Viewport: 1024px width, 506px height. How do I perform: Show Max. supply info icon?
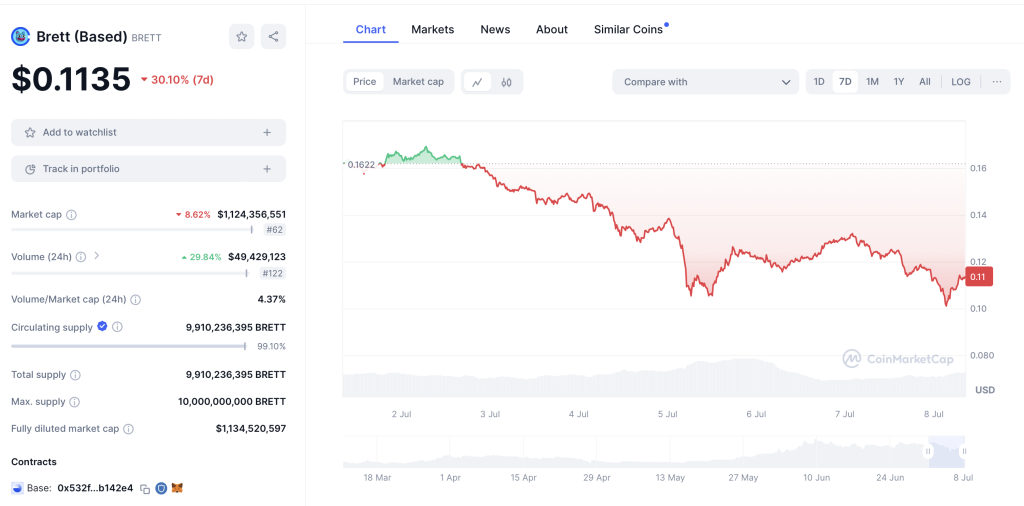point(74,402)
